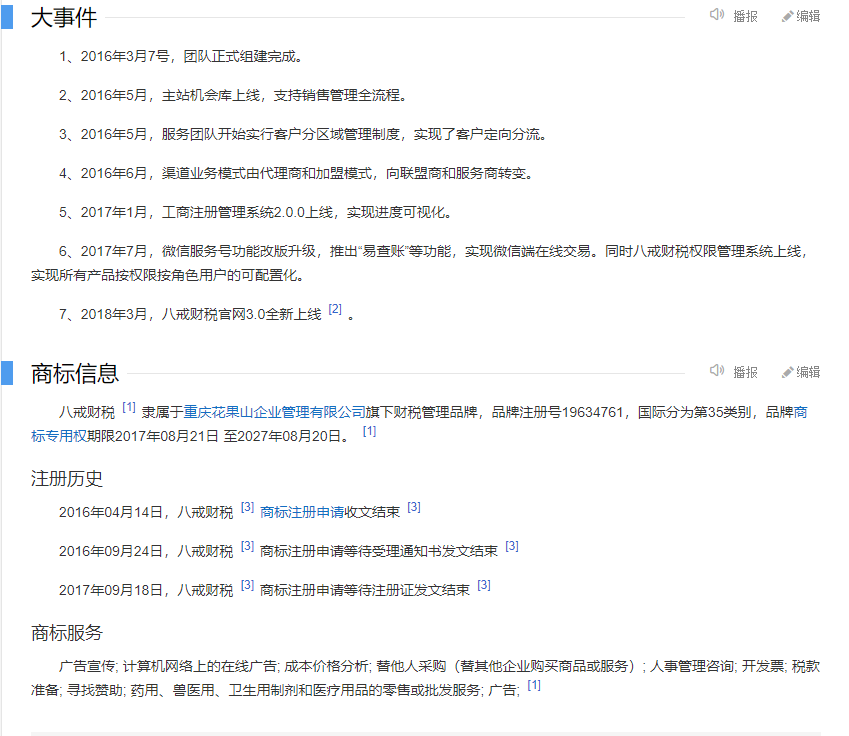Open reference [3] after 注册证发文结束
Image resolution: width=849 pixels, height=736 pixels.
(484, 585)
